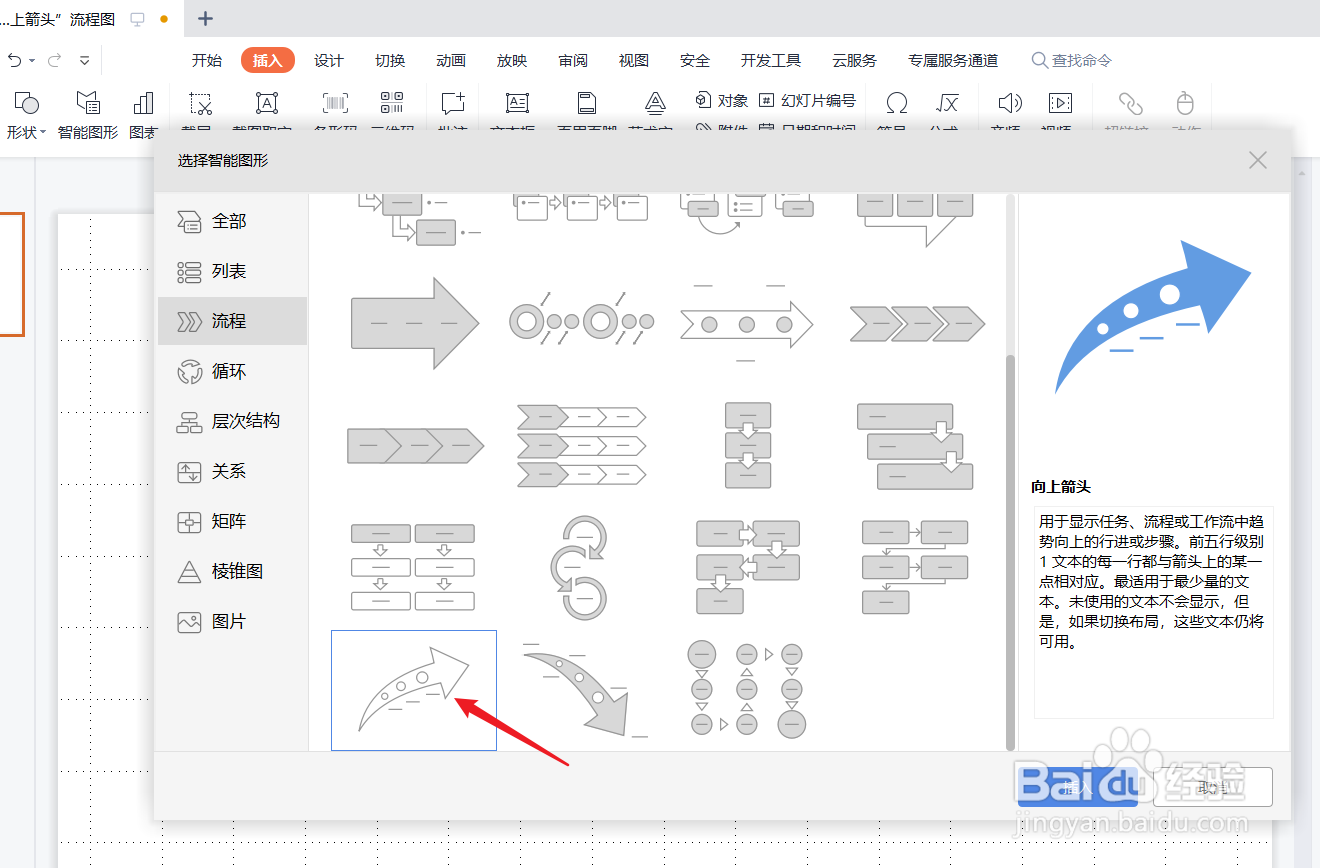The height and width of the screenshot is (868, 1320).
Task: Click the Object (对象) ribbon item
Action: click(722, 100)
